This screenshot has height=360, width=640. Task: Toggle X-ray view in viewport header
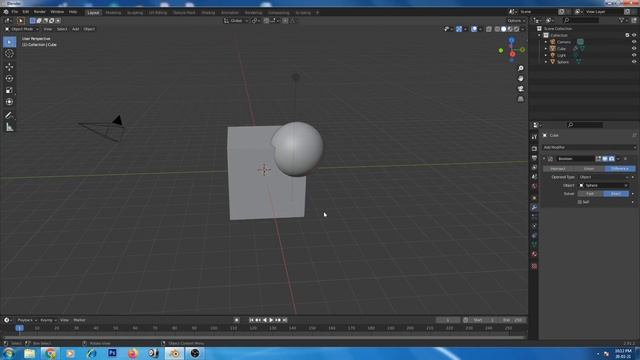coord(489,29)
